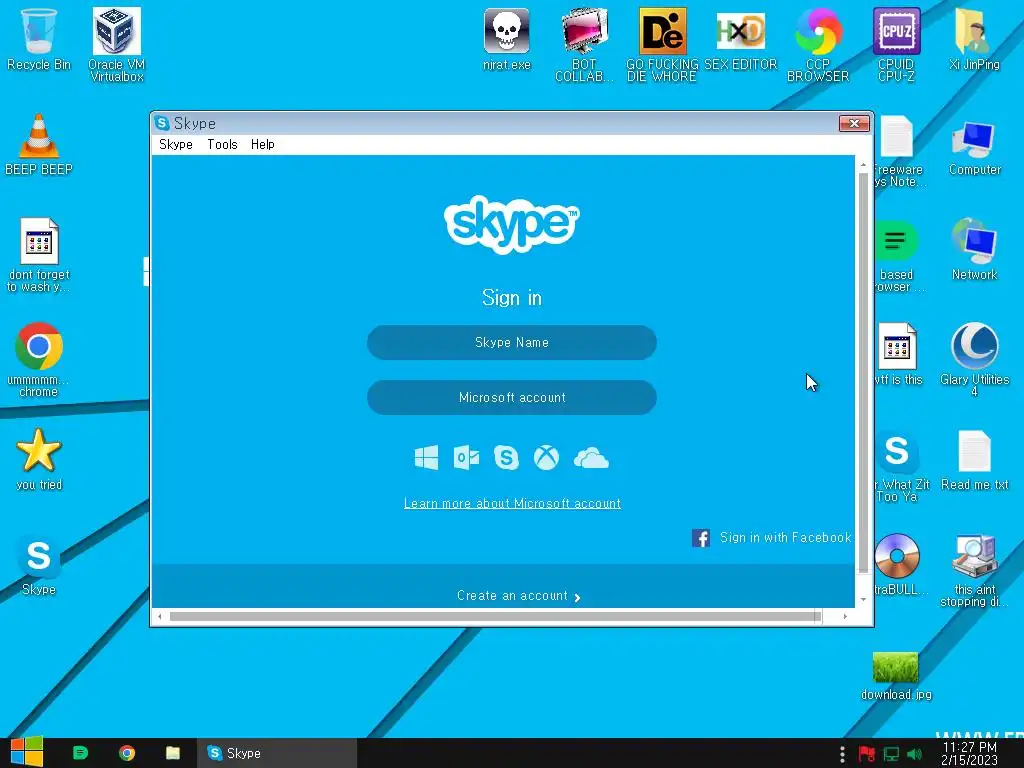1024x768 pixels.
Task: Select the this aint stopping icon
Action: (x=974, y=570)
